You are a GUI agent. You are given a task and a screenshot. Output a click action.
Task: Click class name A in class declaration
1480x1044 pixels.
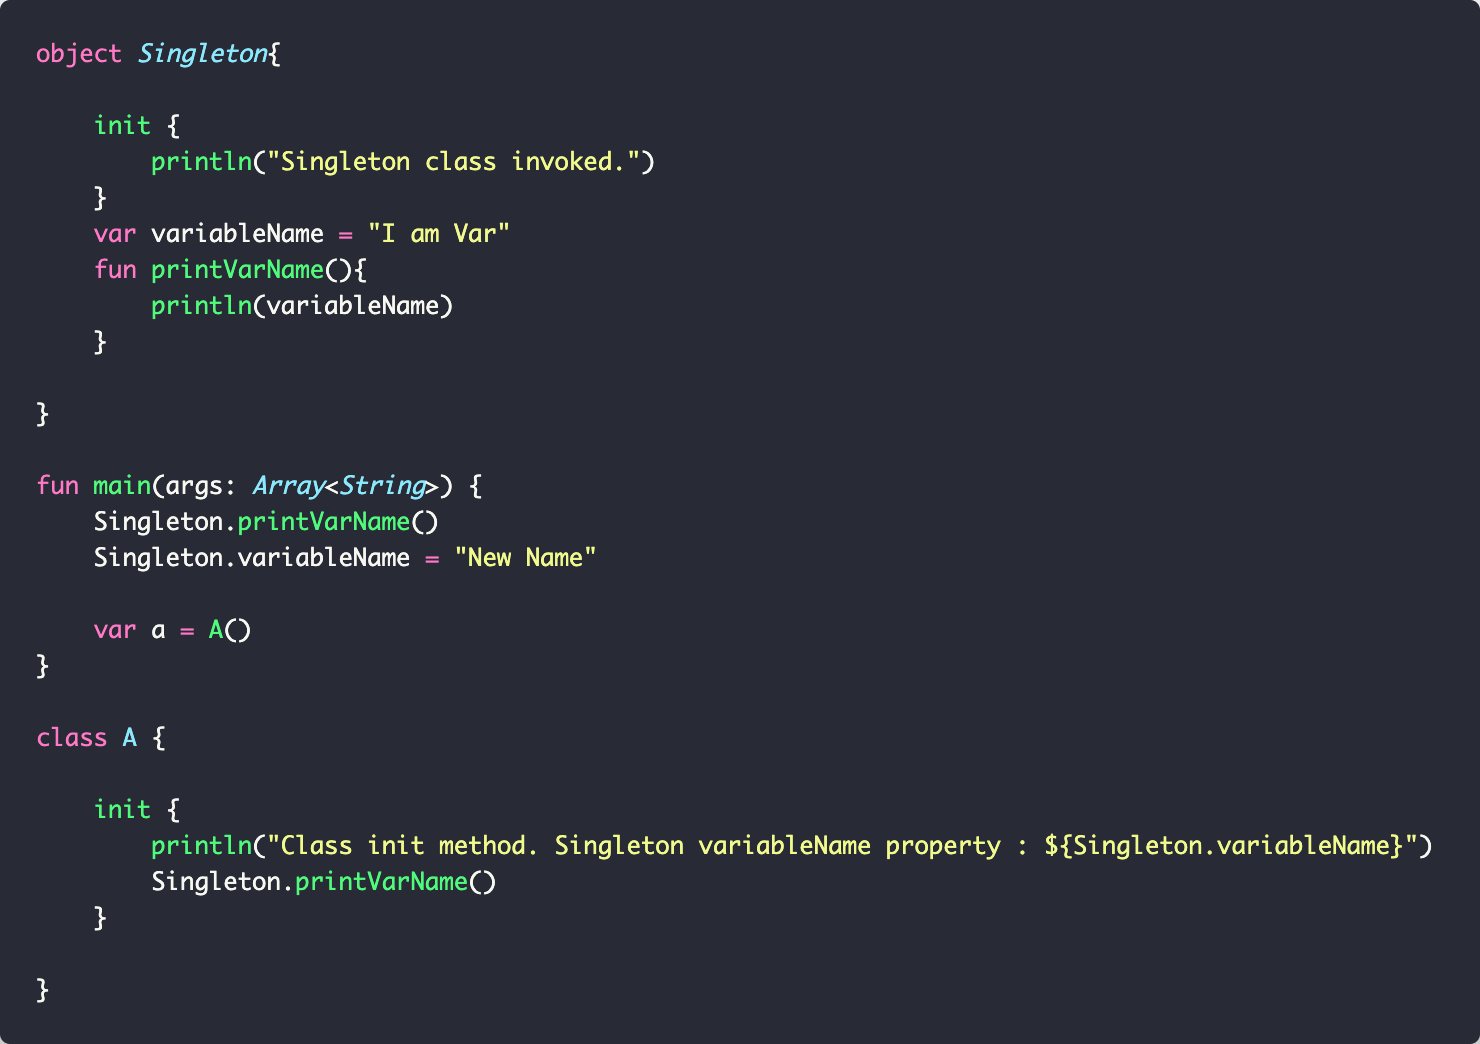130,738
